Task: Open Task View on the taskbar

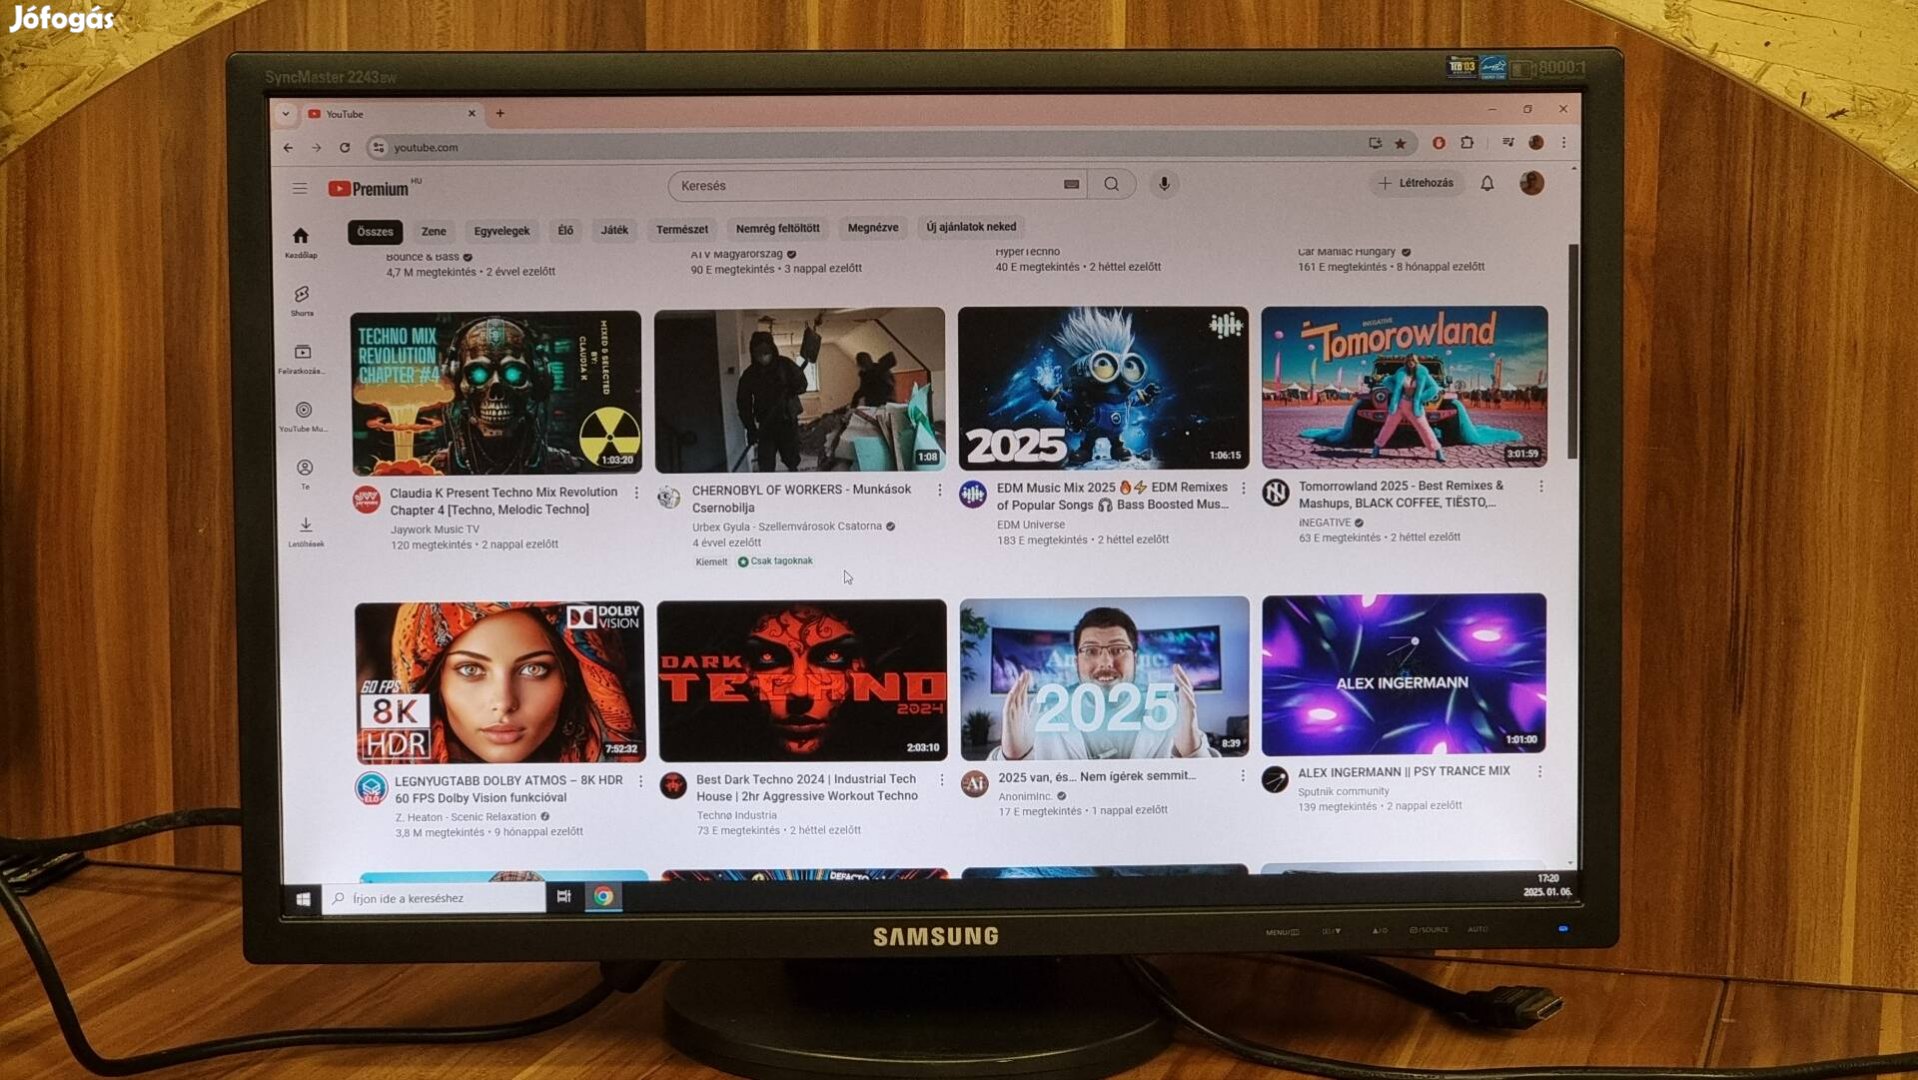Action: [x=564, y=897]
